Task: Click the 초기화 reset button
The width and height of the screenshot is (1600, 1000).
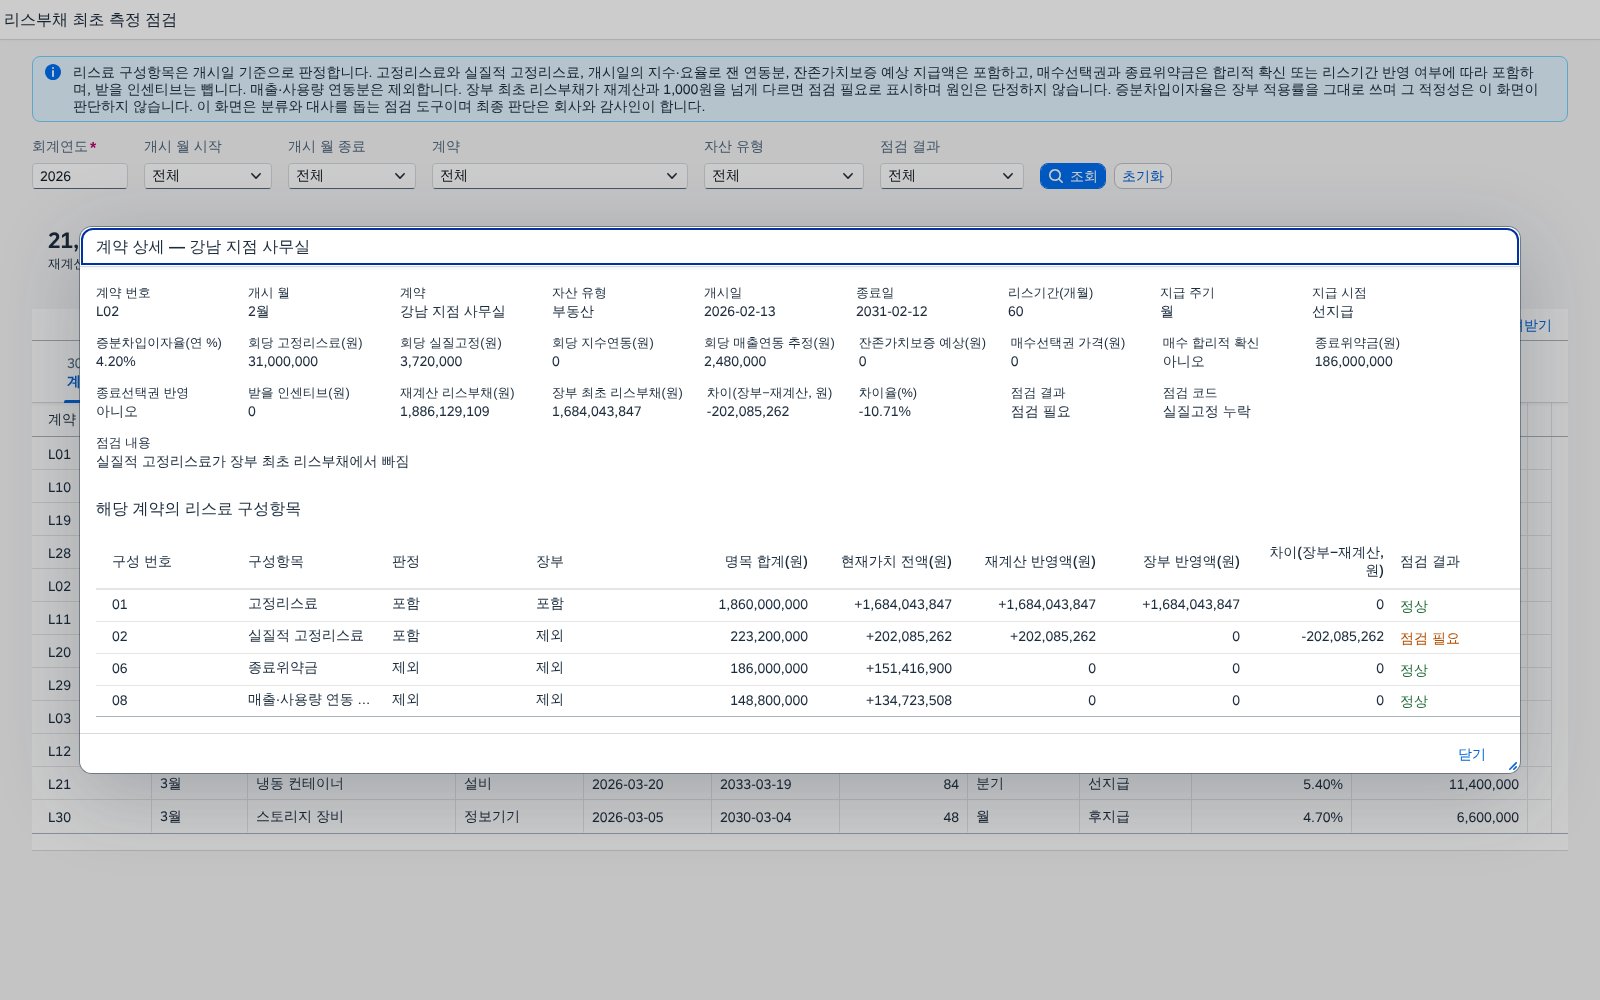Action: pos(1142,176)
